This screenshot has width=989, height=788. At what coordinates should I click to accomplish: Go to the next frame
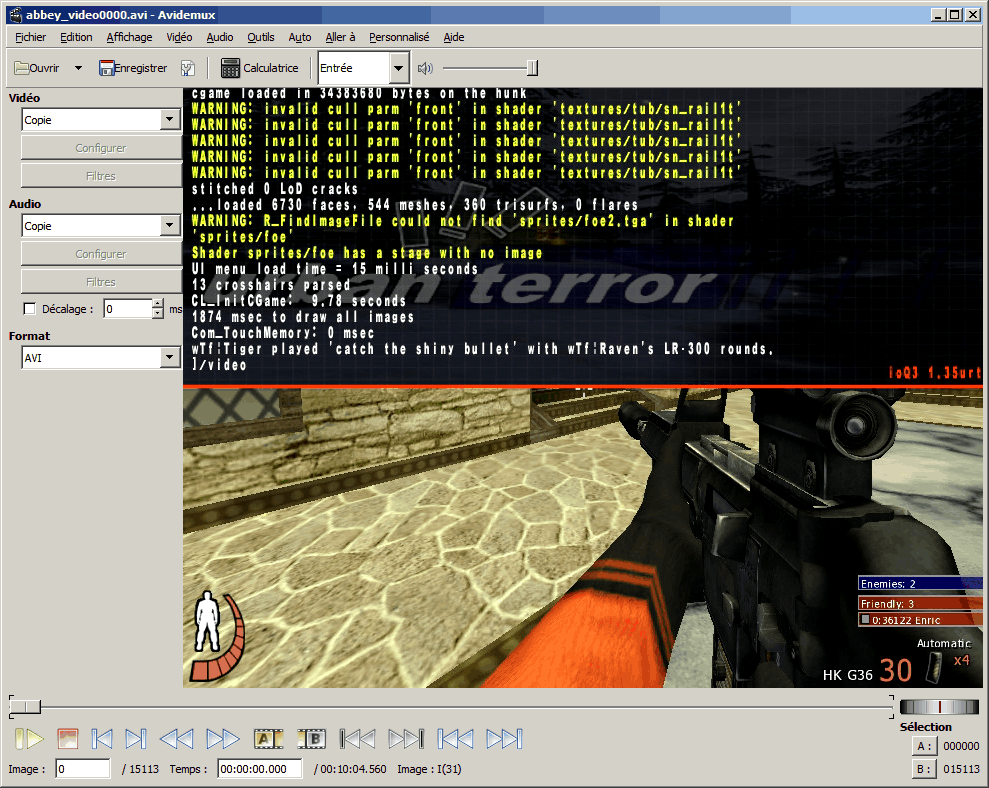pyautogui.click(x=136, y=739)
